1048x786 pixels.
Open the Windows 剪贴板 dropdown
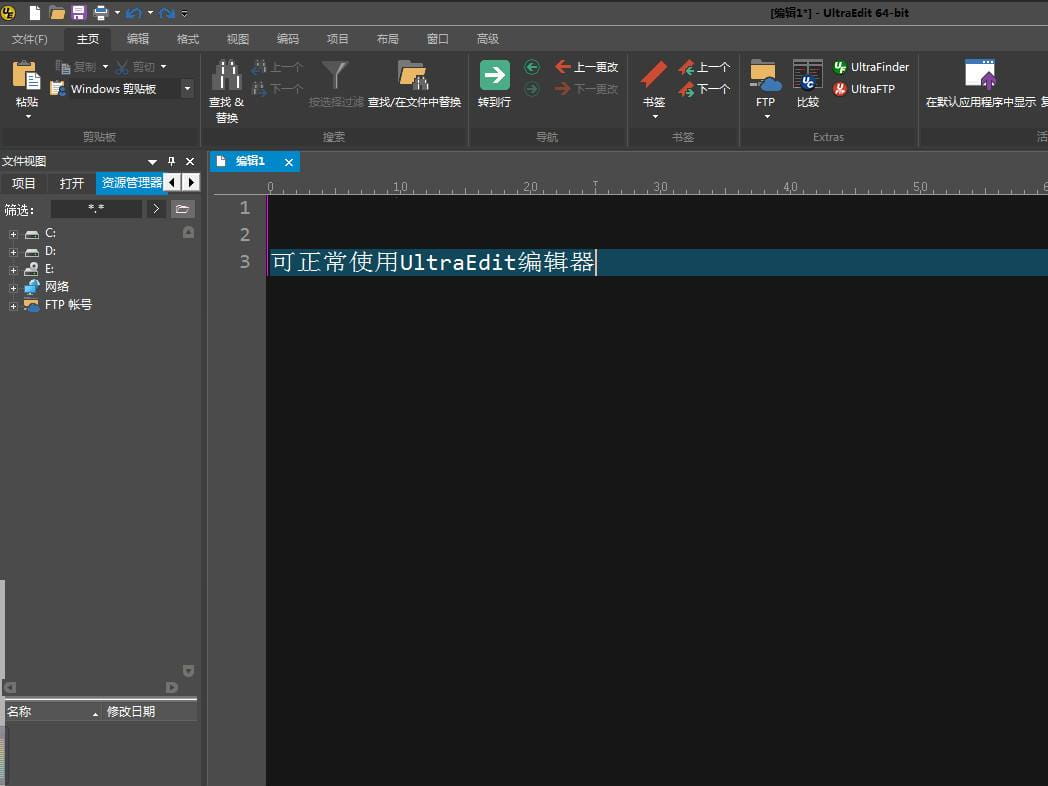[187, 88]
